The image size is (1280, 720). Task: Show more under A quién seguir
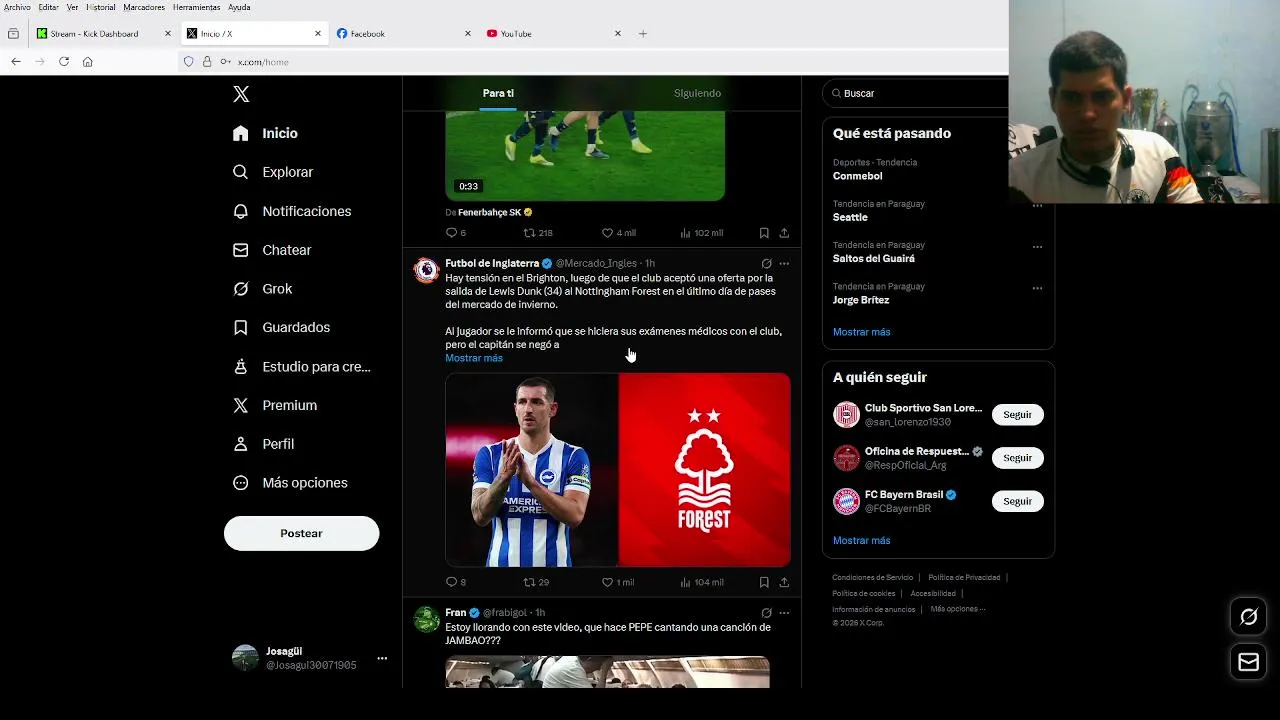point(861,541)
